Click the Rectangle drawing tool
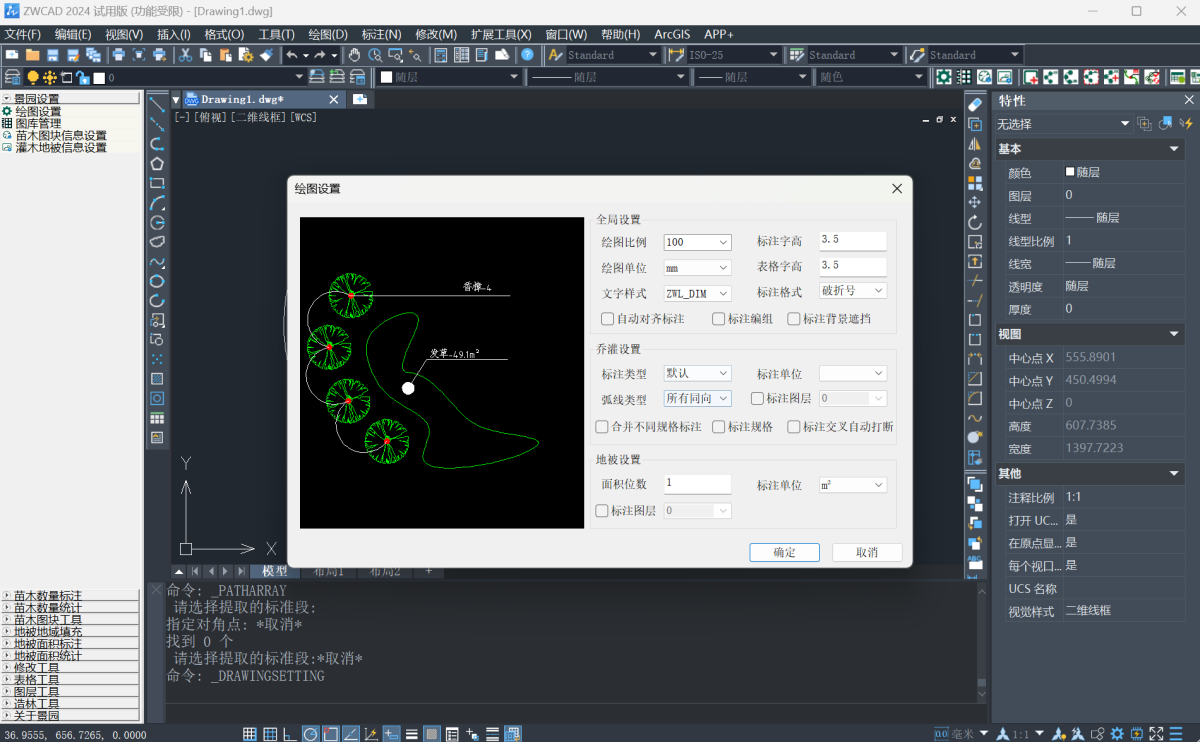The image size is (1200, 742). [x=157, y=183]
